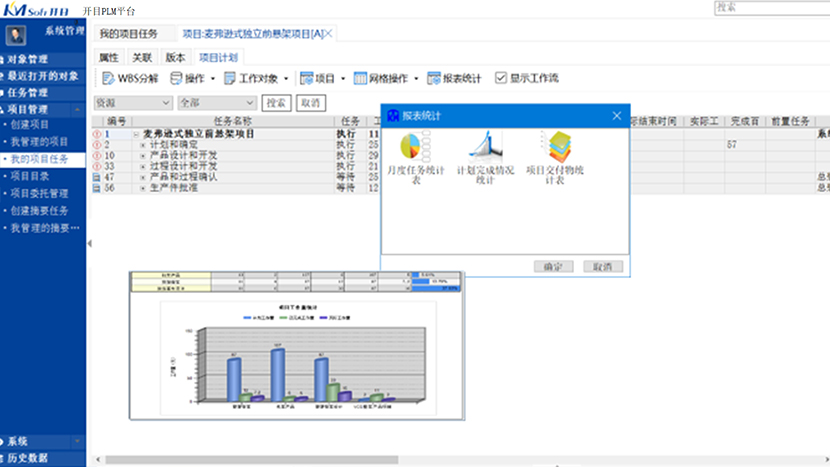
Task: Switch to the 属性 tab
Action: pyautogui.click(x=109, y=57)
